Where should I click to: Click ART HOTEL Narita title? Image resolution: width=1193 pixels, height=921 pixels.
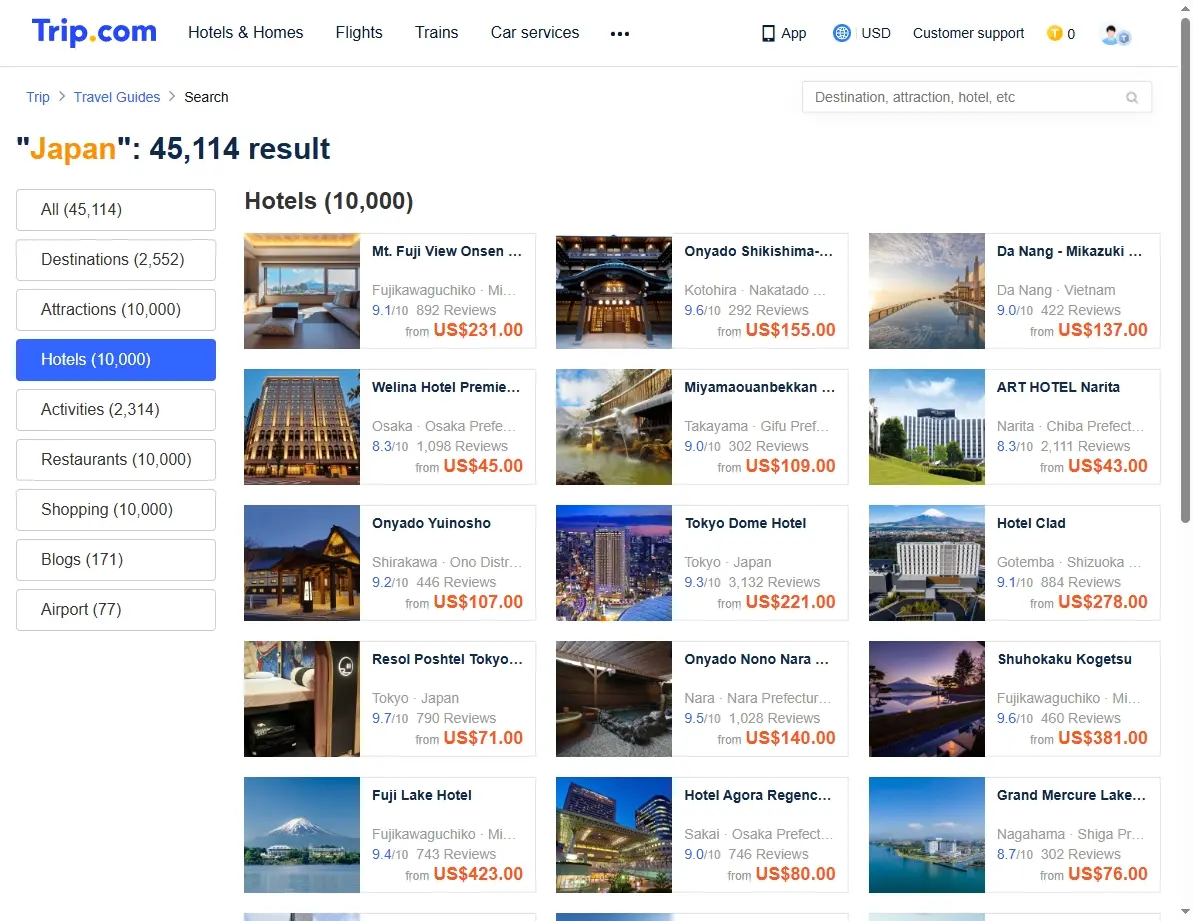(1058, 387)
